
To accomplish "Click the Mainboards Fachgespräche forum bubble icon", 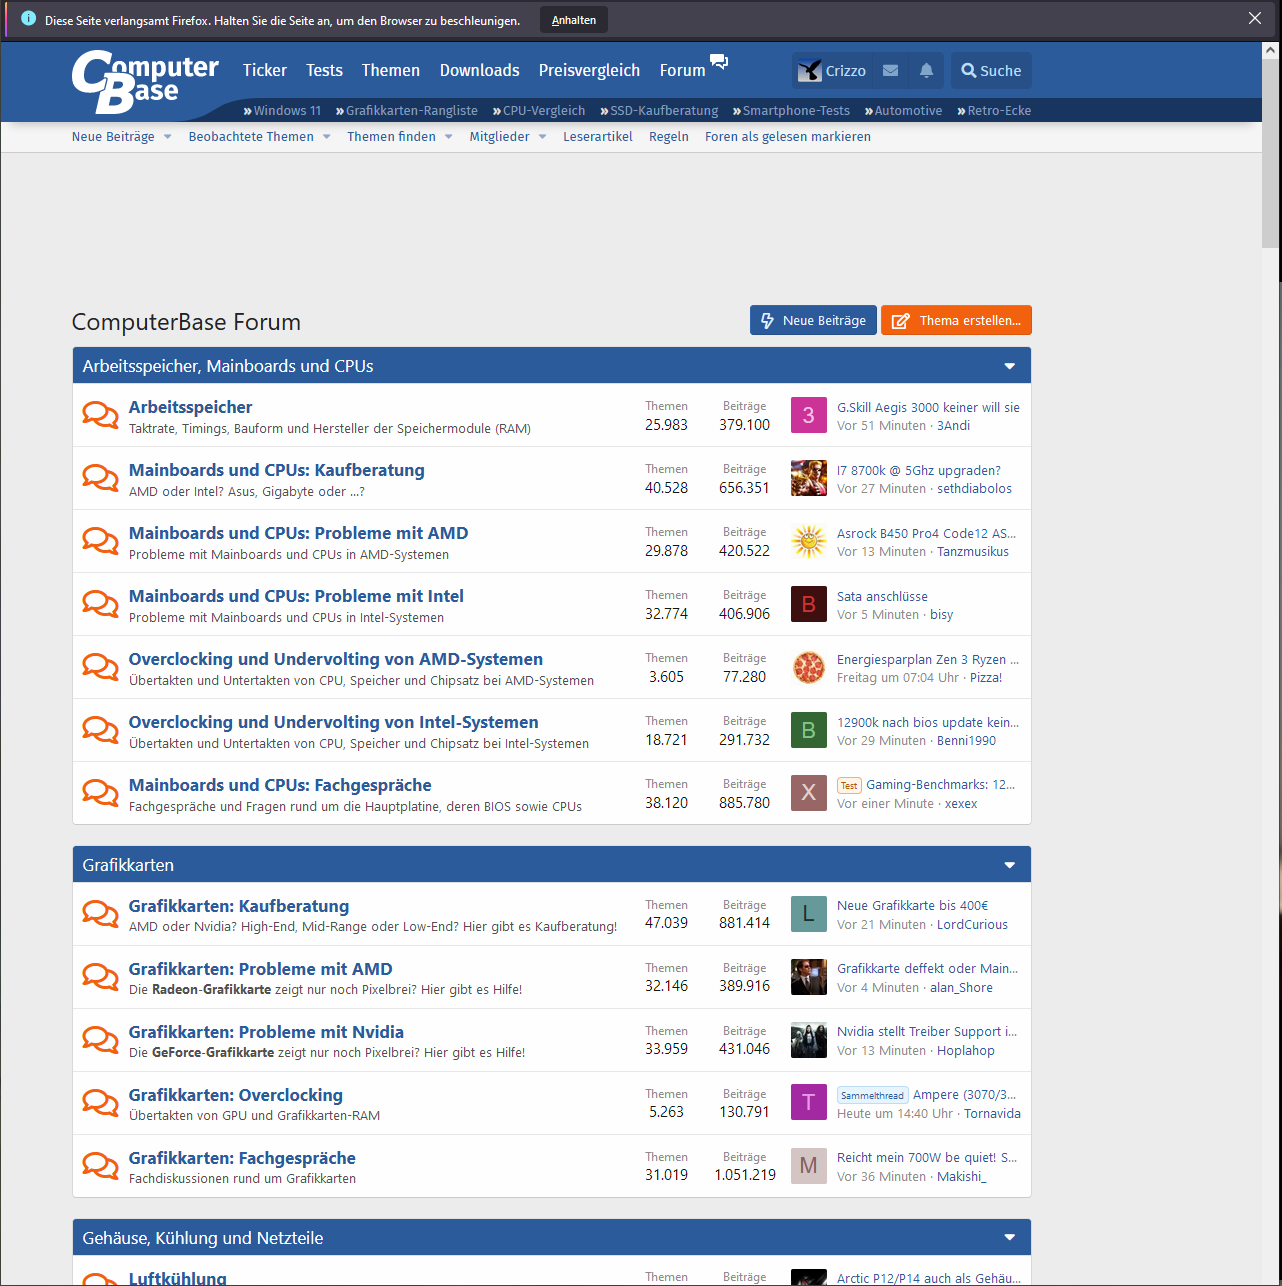I will tap(100, 792).
